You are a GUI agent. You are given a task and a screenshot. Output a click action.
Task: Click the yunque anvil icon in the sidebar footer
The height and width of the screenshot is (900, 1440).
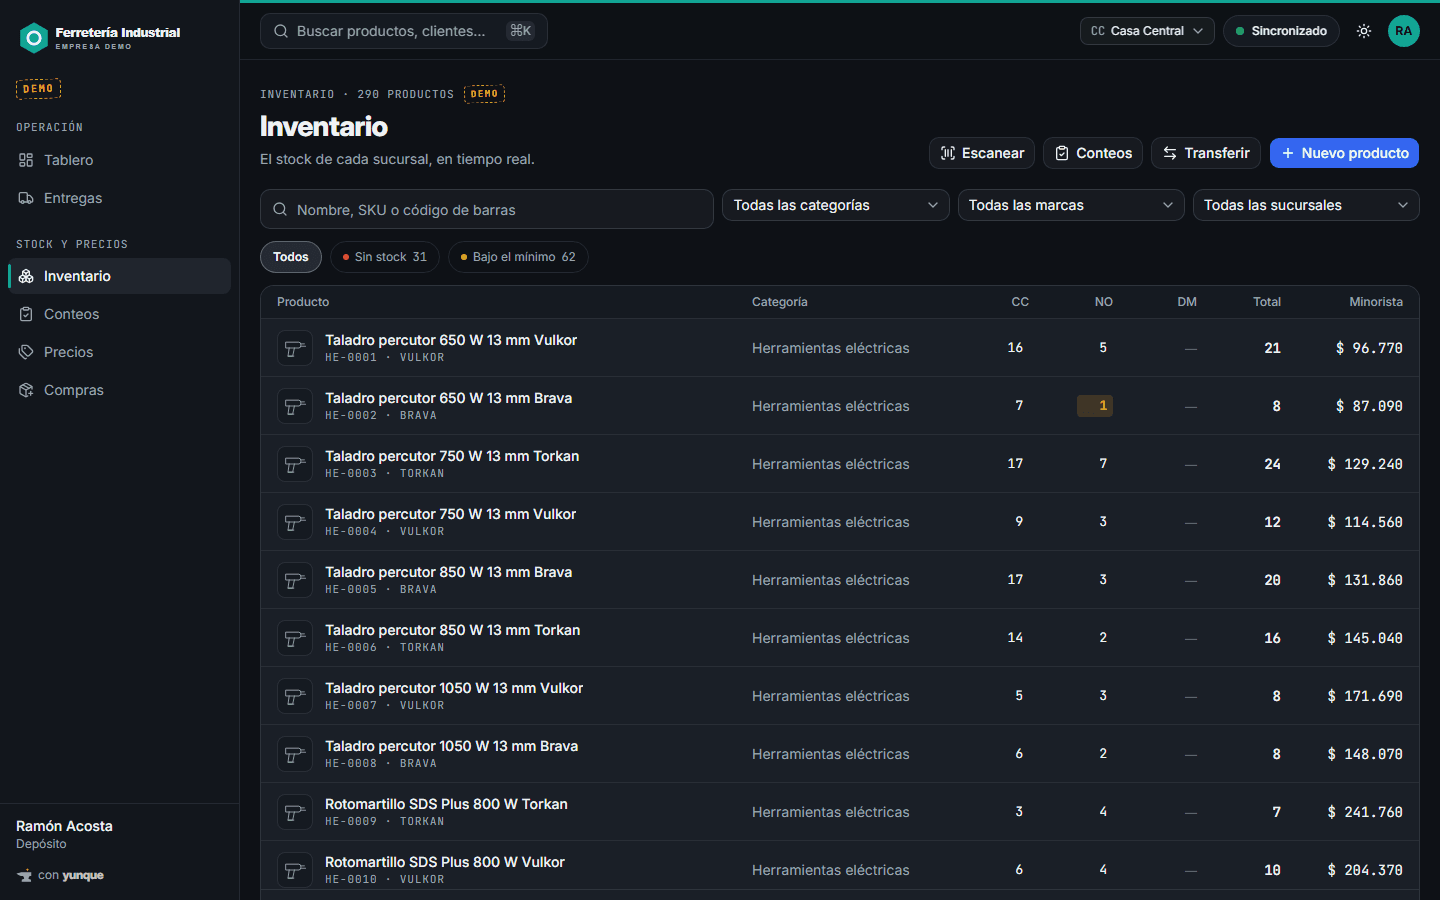click(24, 876)
